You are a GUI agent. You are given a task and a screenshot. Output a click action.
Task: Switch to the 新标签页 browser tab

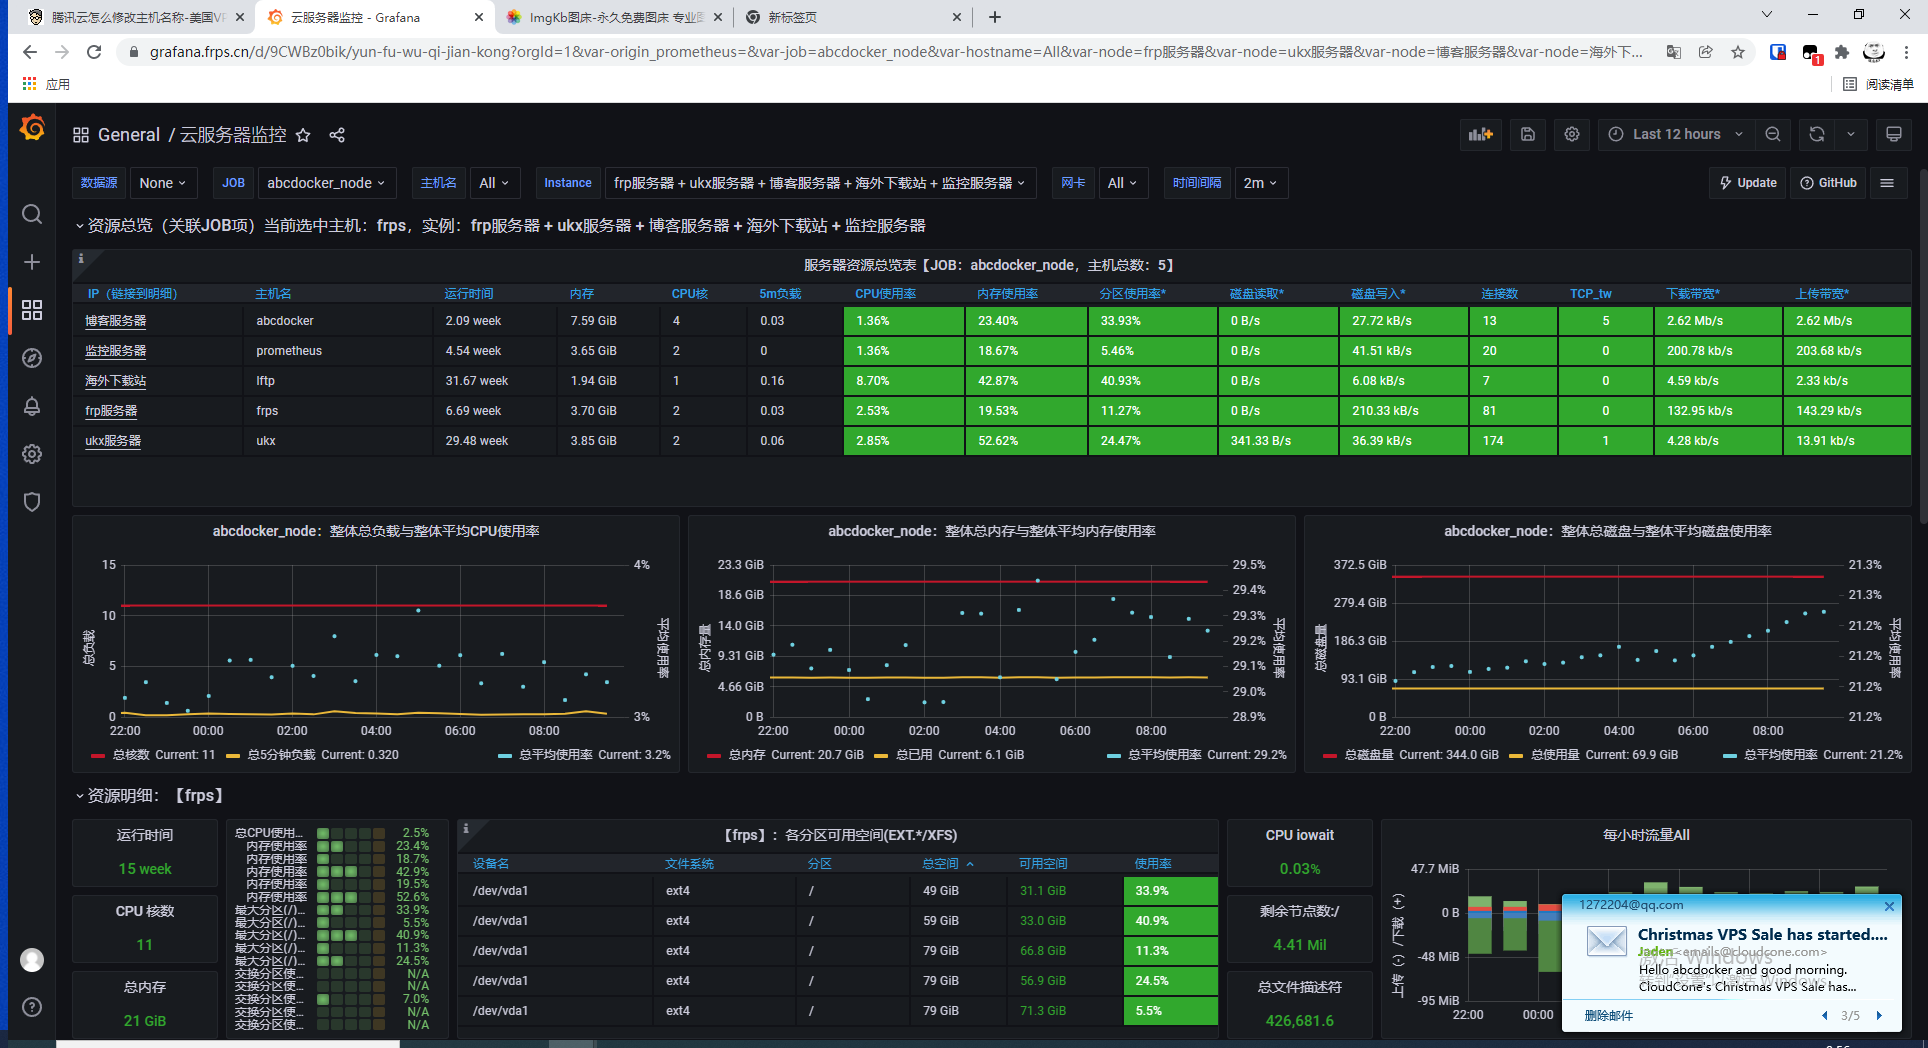(850, 17)
